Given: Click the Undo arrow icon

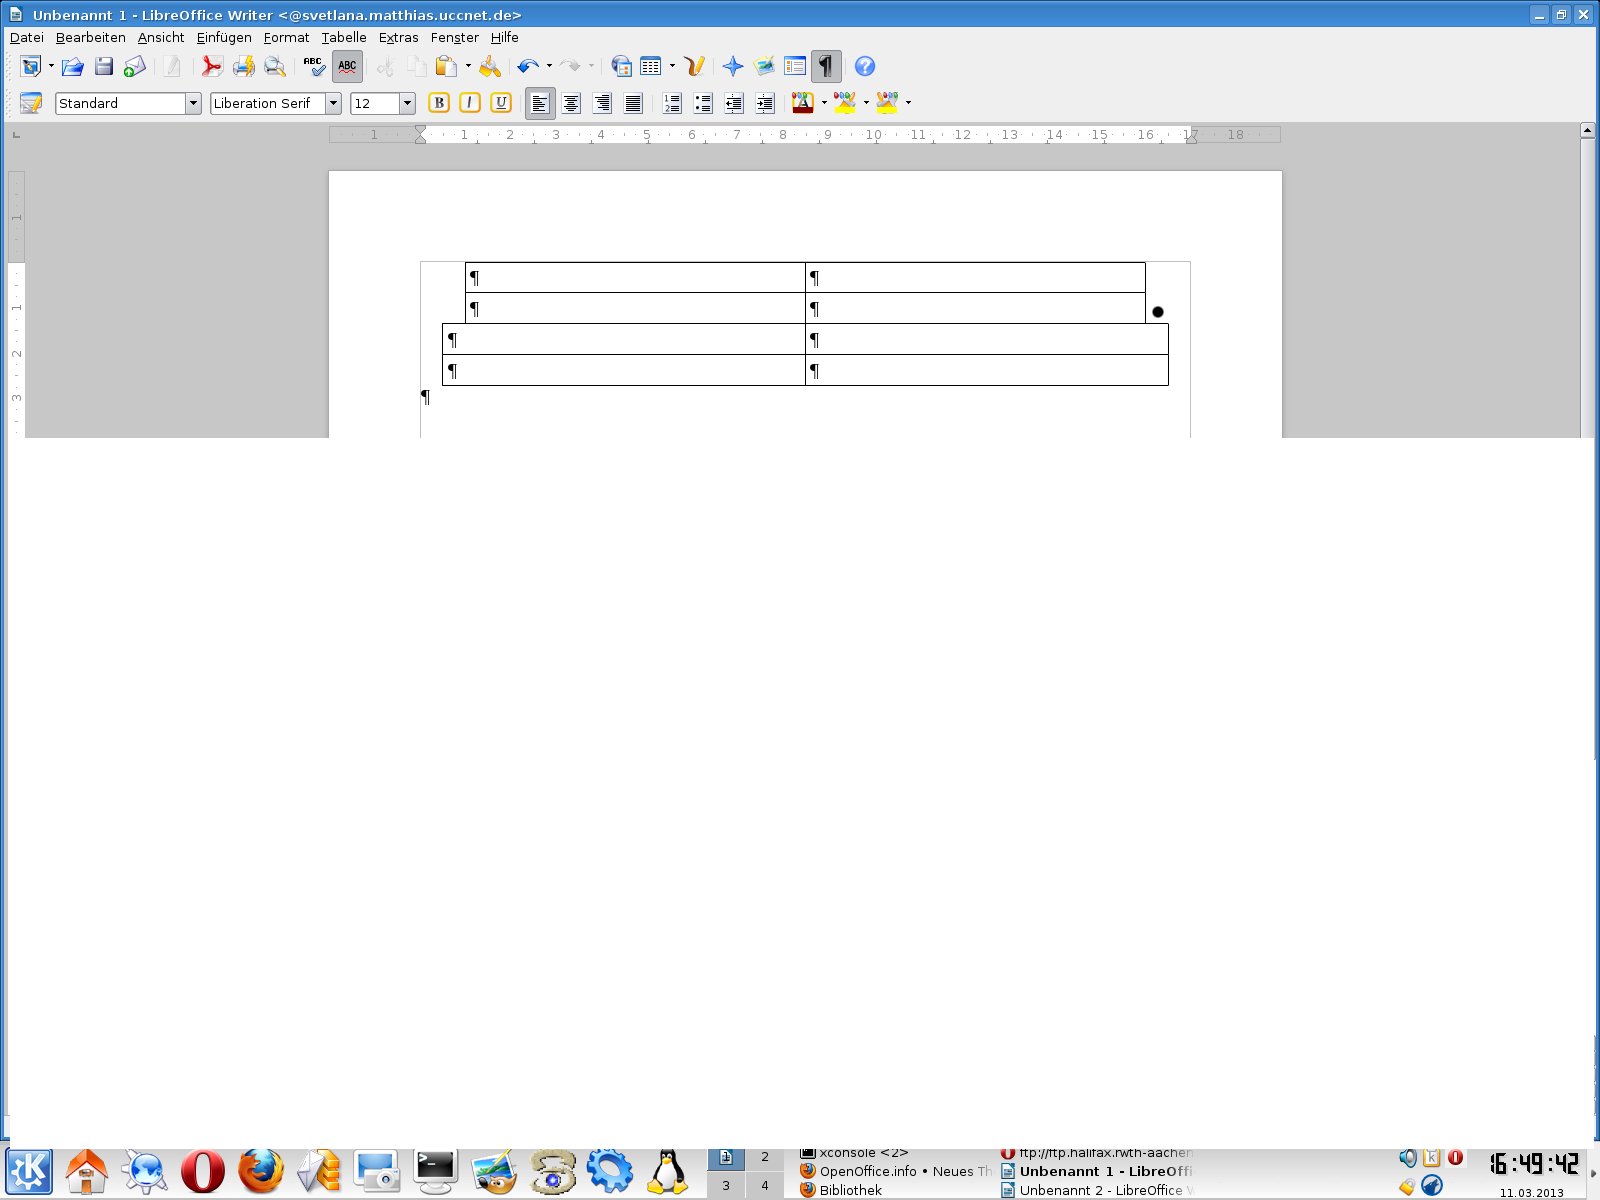Looking at the screenshot, I should (x=527, y=67).
